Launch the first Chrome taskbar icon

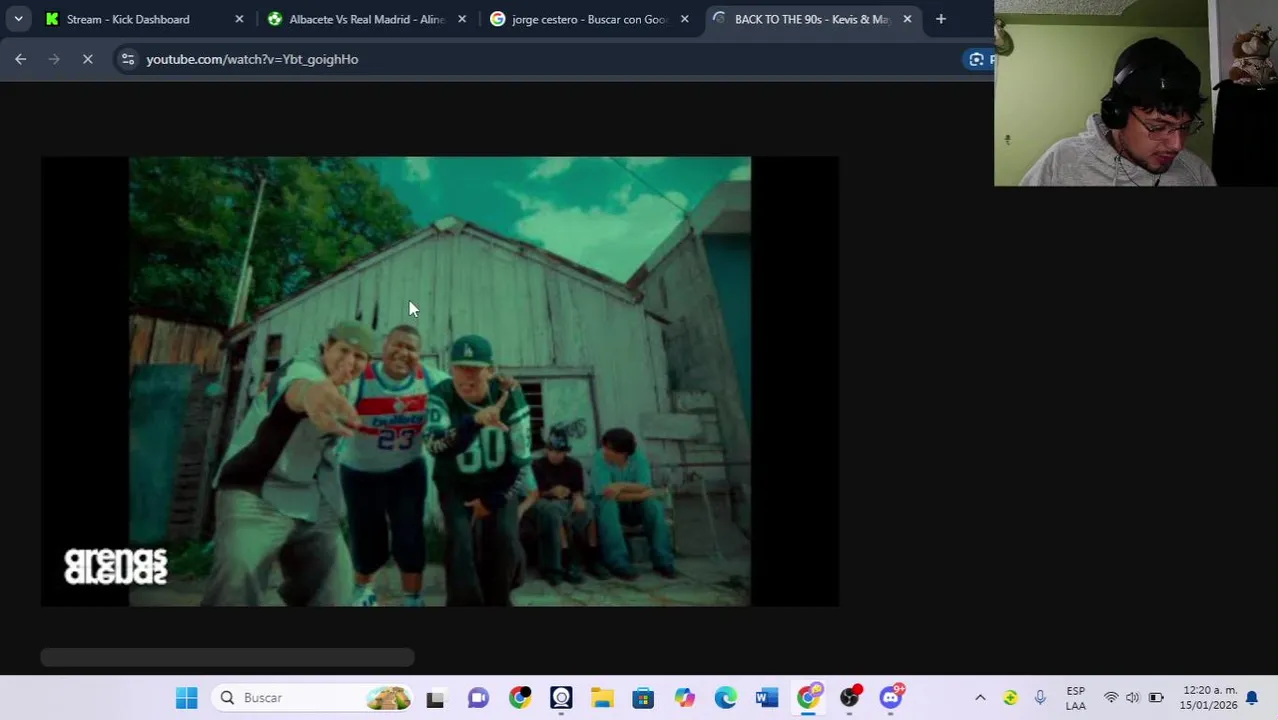(x=520, y=698)
